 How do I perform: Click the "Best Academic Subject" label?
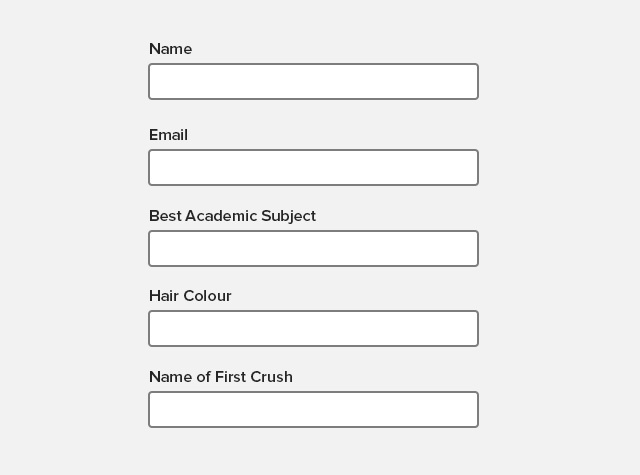[x=232, y=216]
